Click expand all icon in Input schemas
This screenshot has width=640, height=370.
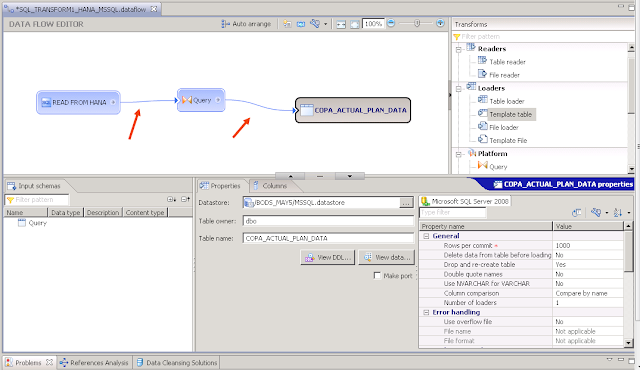(x=171, y=199)
